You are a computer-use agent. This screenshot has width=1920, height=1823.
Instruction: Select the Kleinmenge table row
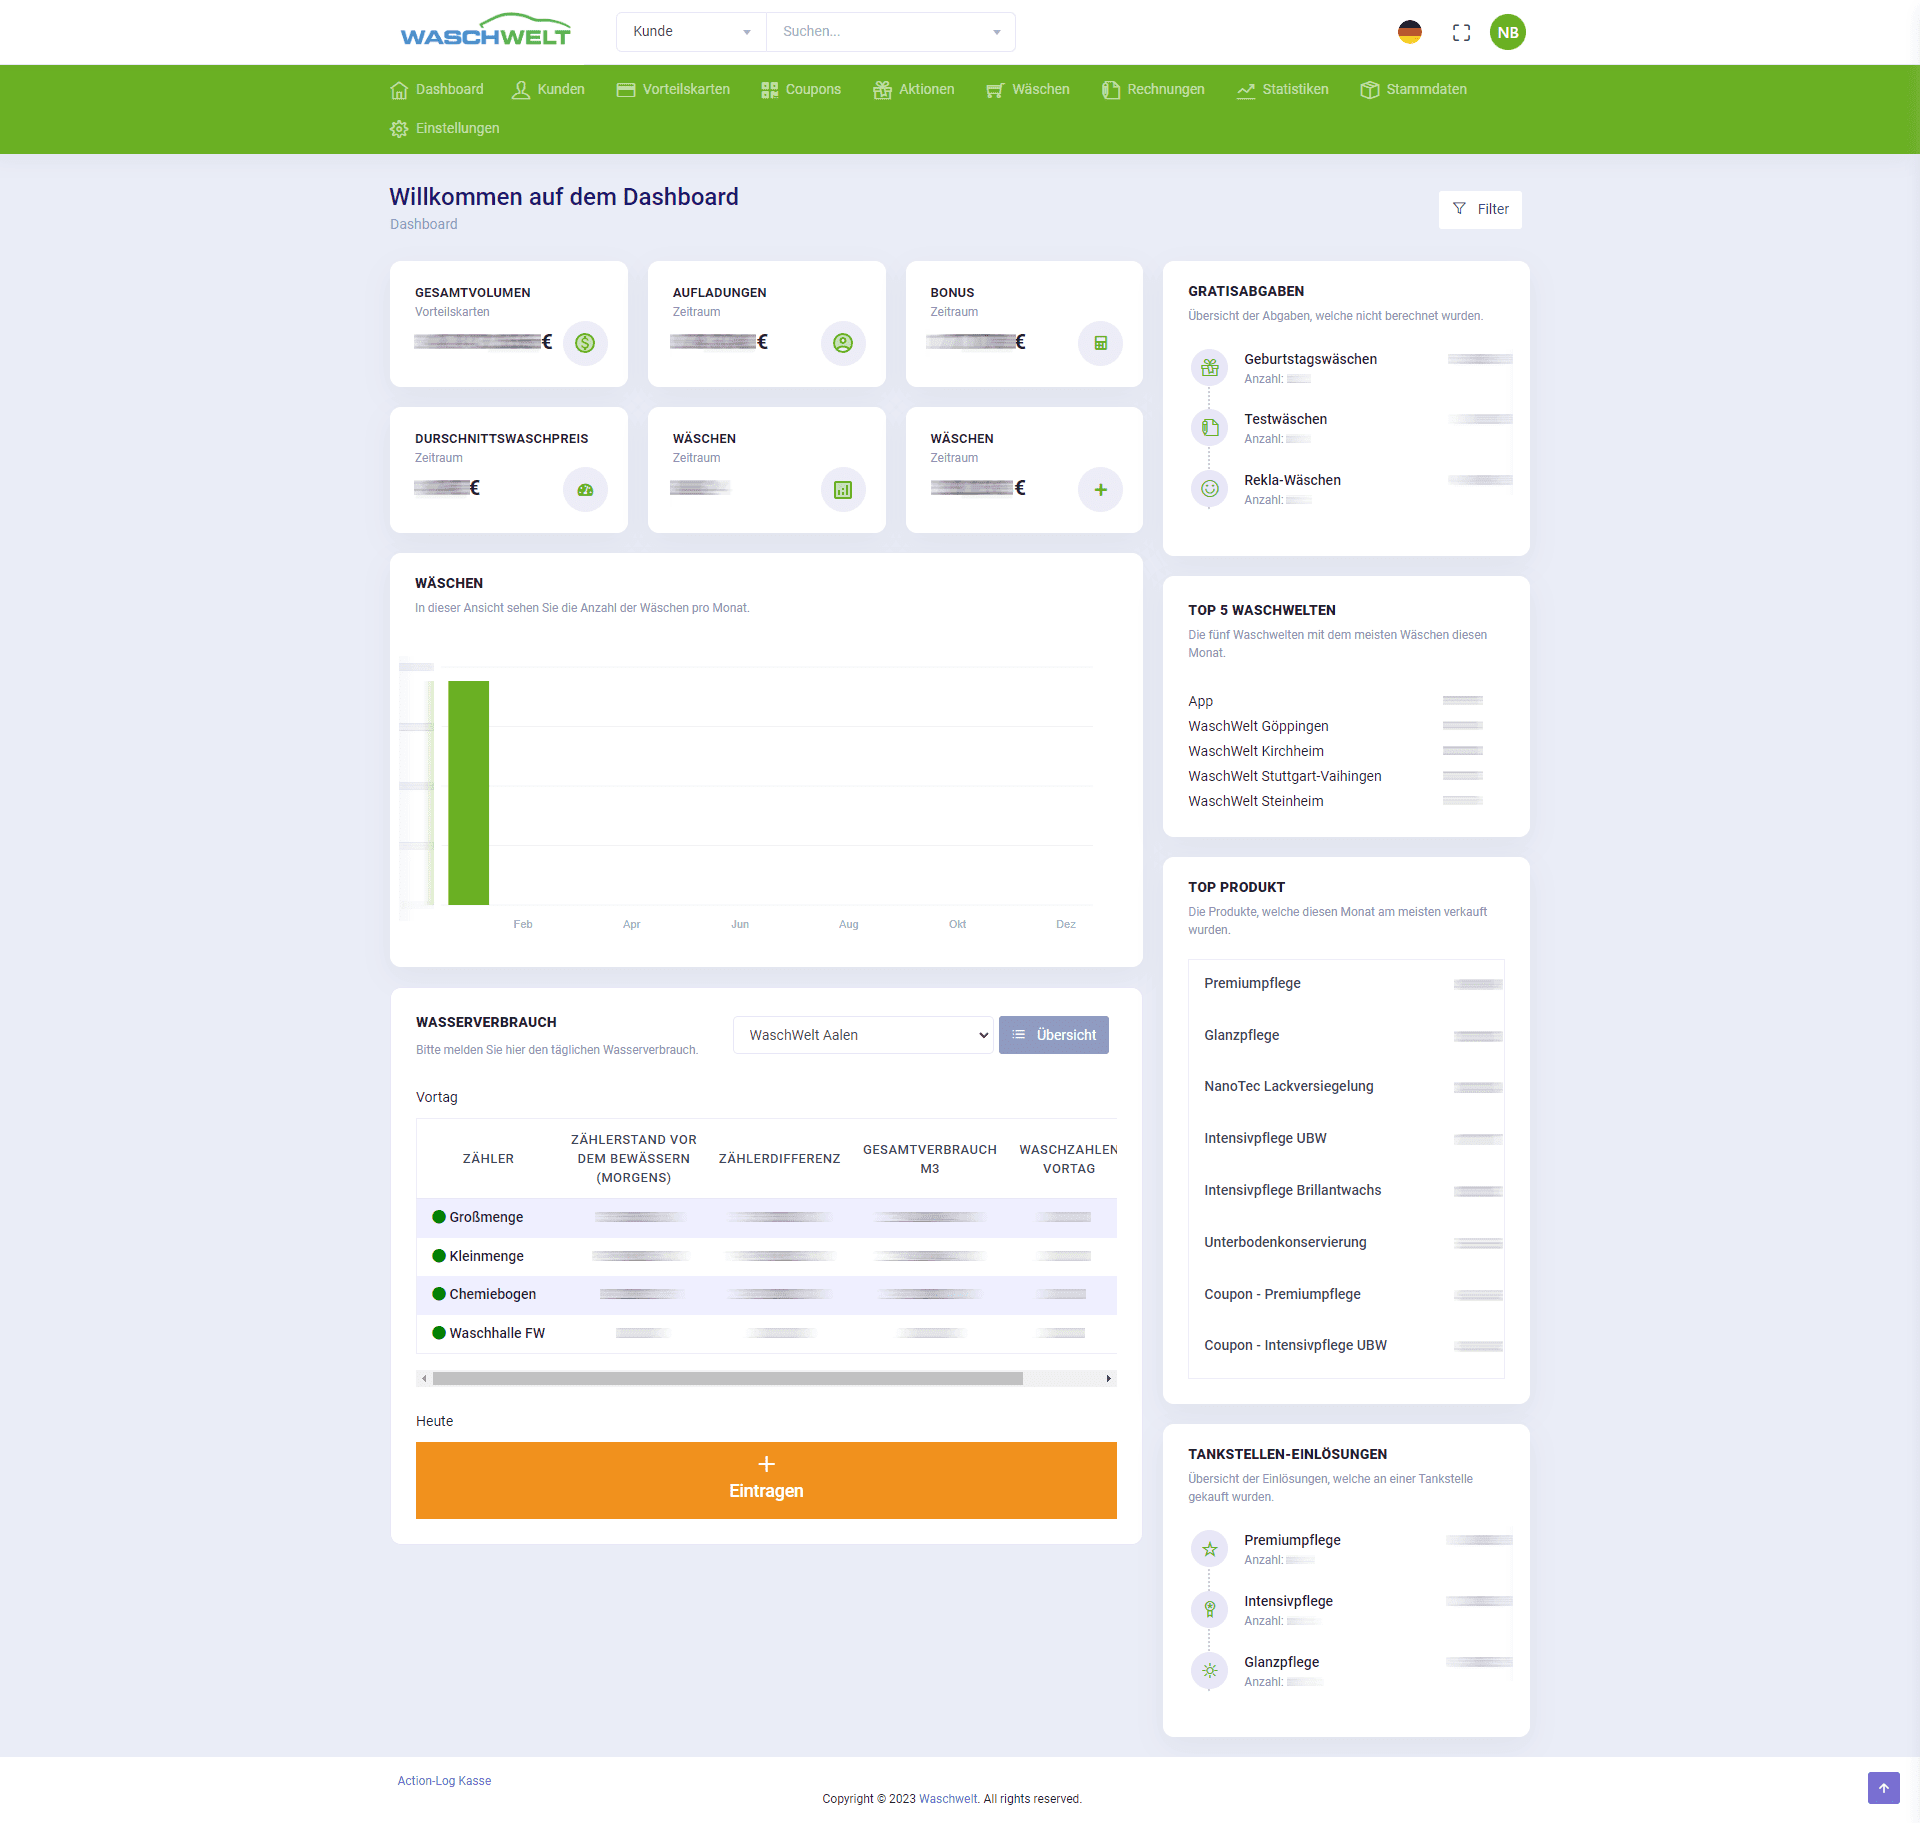pos(766,1256)
